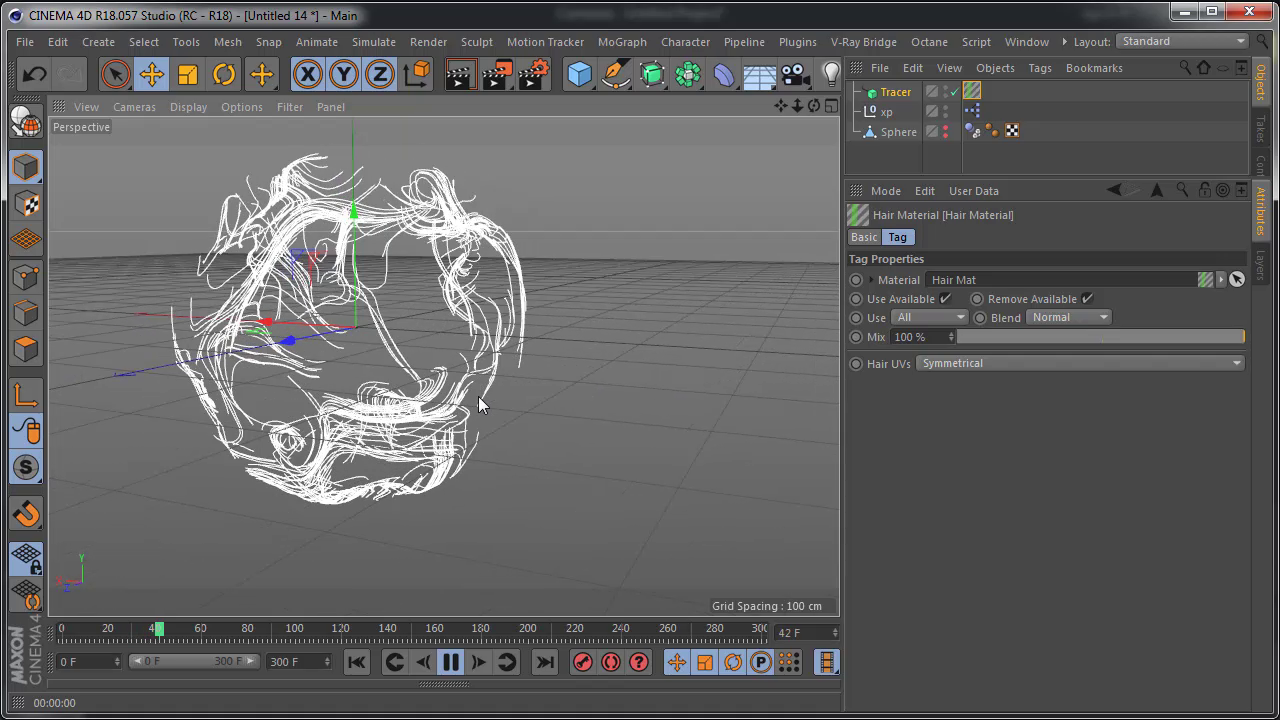This screenshot has width=1280, height=720.
Task: Select Polygons mode in left palette
Action: [26, 349]
